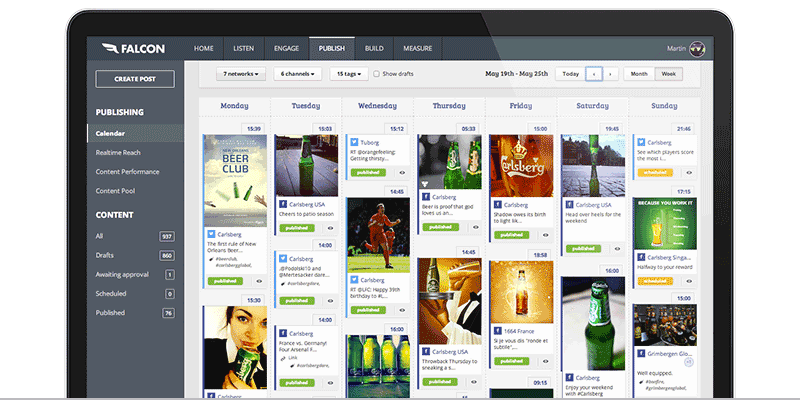
Task: Go to the previous week arrow
Action: 594,74
